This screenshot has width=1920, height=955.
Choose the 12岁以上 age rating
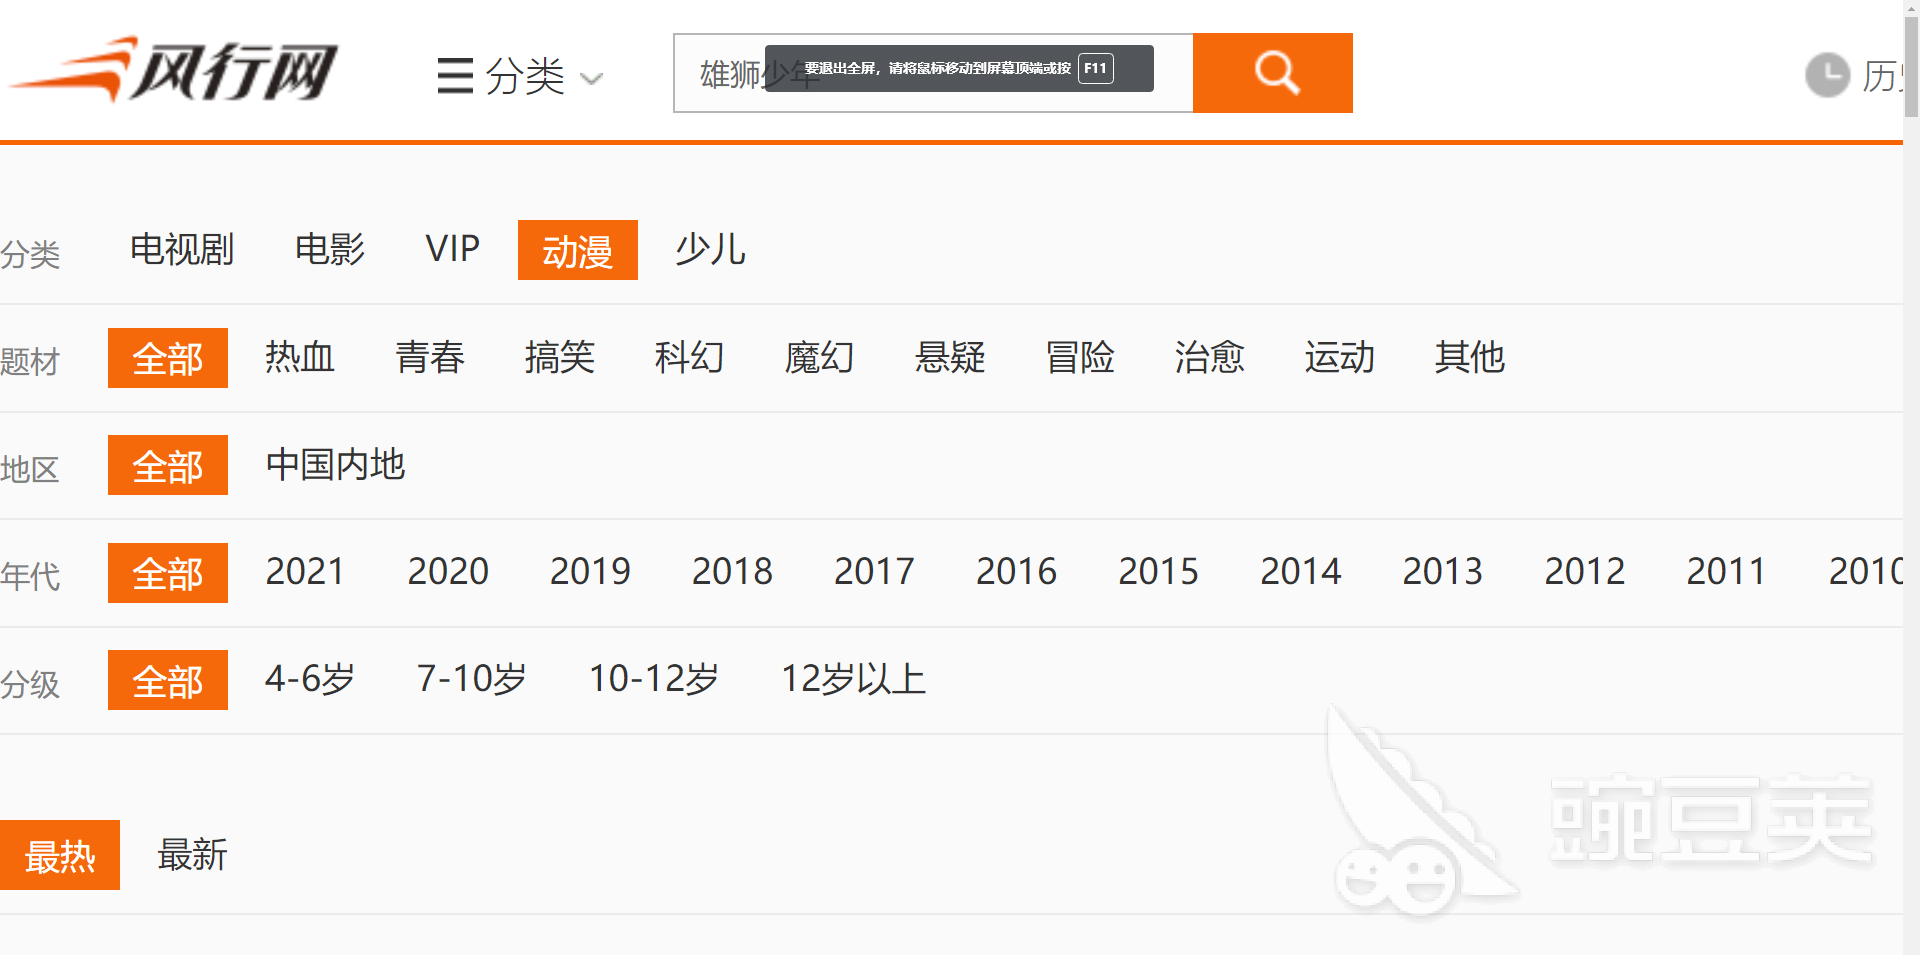tap(854, 680)
